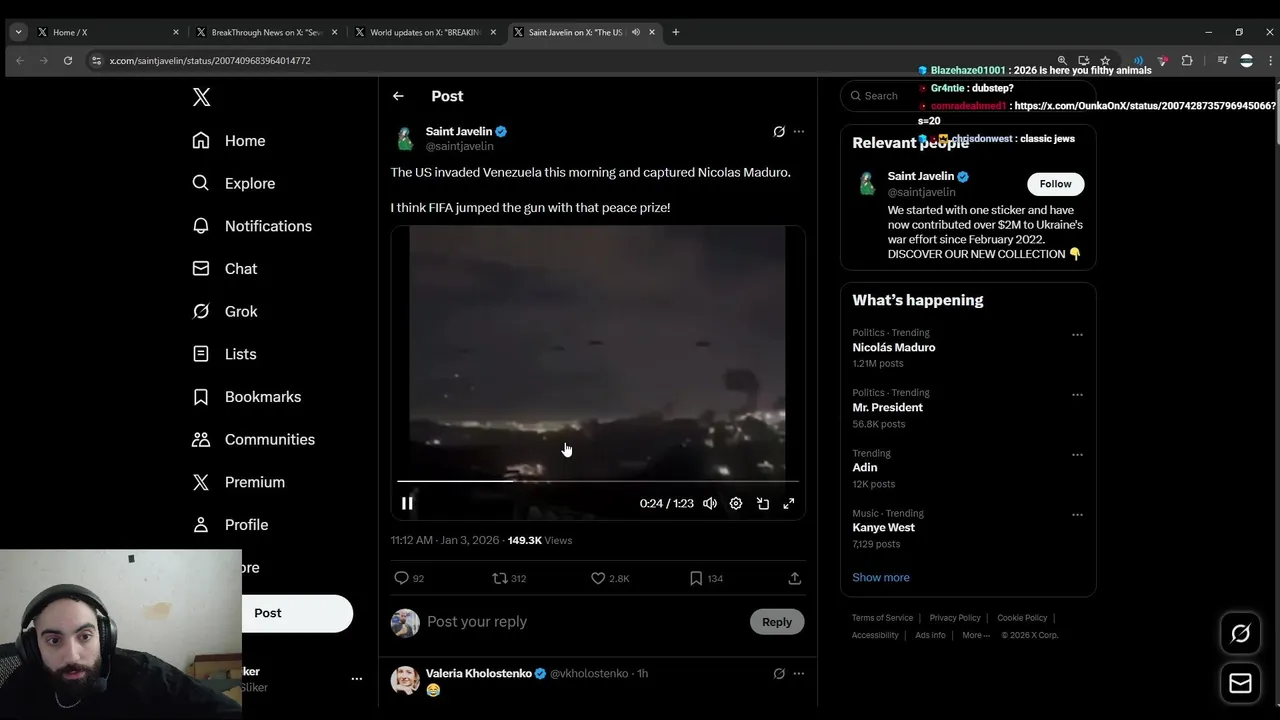The image size is (1280, 720).
Task: Open Home in the sidebar
Action: (229, 141)
